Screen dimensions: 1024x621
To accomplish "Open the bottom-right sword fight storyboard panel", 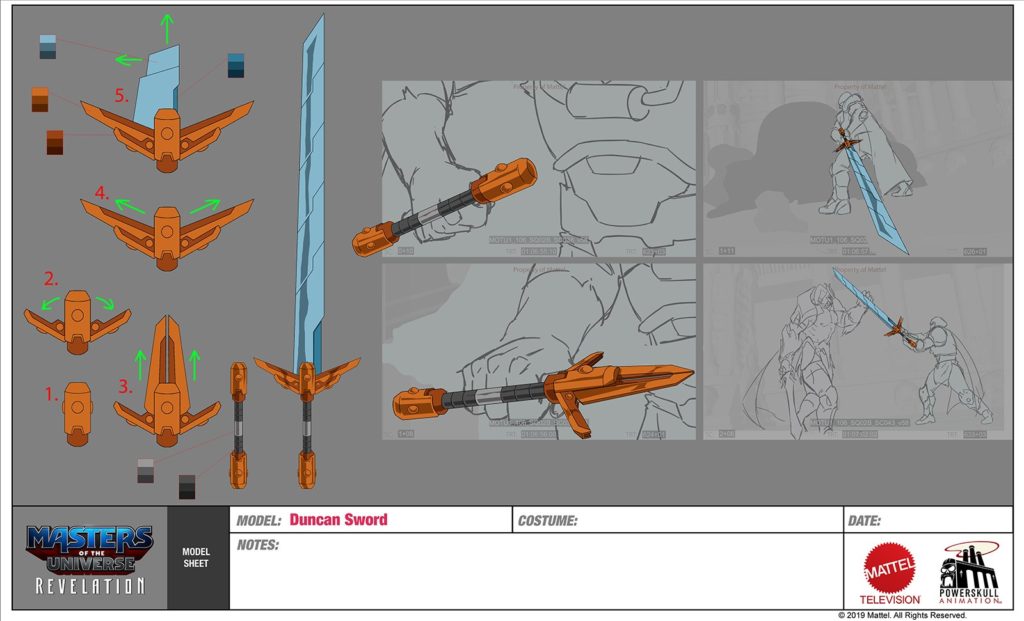I will (855, 350).
